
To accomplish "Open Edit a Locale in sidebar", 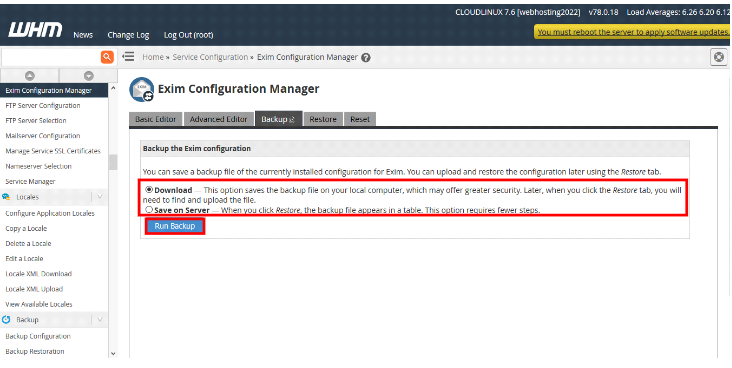I will (24, 258).
